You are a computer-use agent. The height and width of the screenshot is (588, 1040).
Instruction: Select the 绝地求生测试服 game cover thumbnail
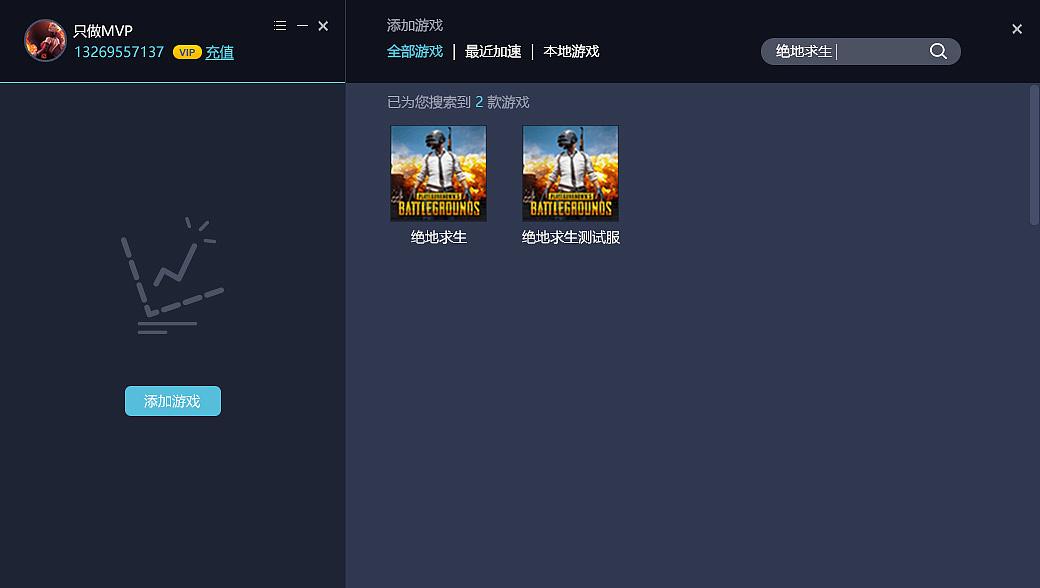pyautogui.click(x=570, y=173)
